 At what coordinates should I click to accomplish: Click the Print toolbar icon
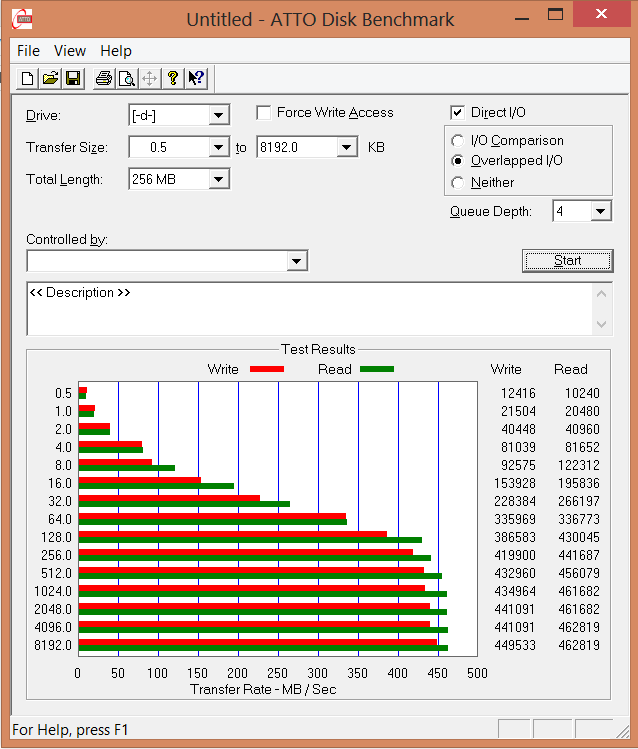tap(104, 78)
